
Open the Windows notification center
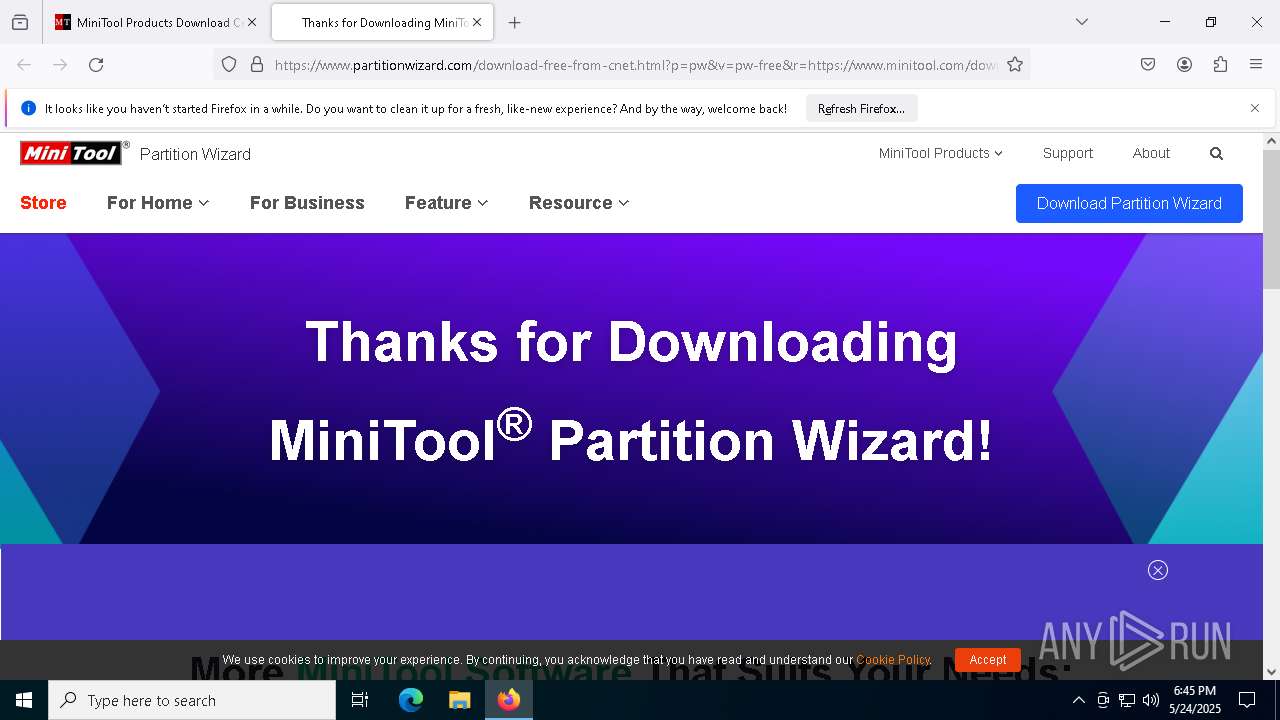(1247, 700)
